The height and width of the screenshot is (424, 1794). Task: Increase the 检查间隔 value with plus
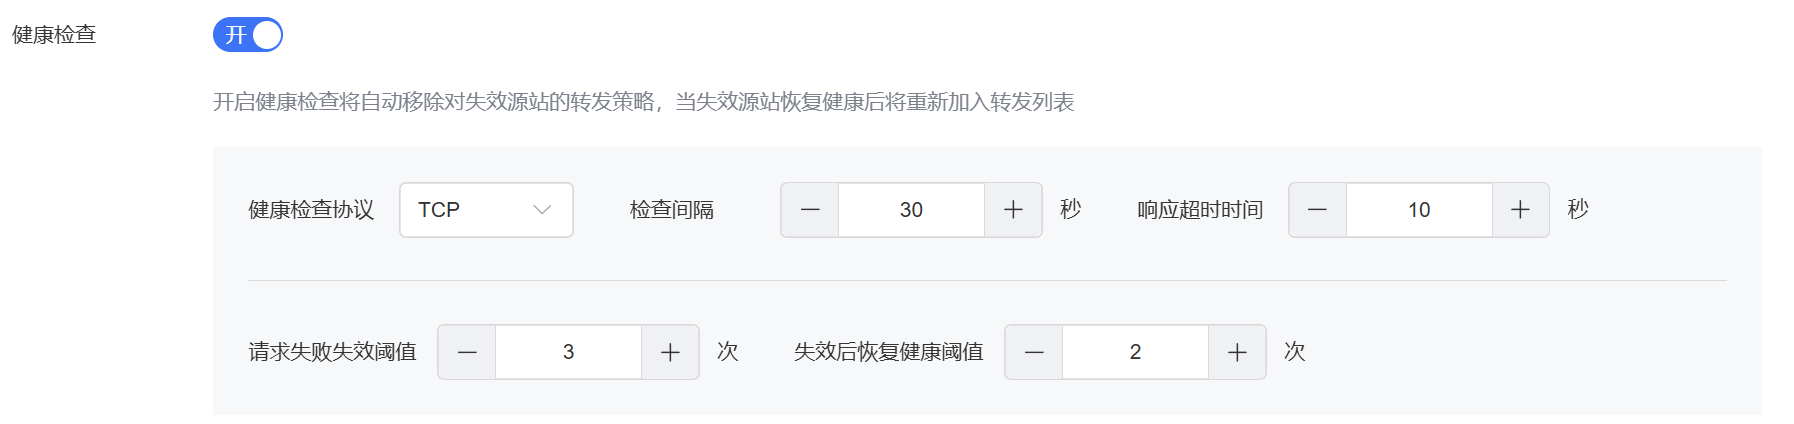pos(1013,210)
